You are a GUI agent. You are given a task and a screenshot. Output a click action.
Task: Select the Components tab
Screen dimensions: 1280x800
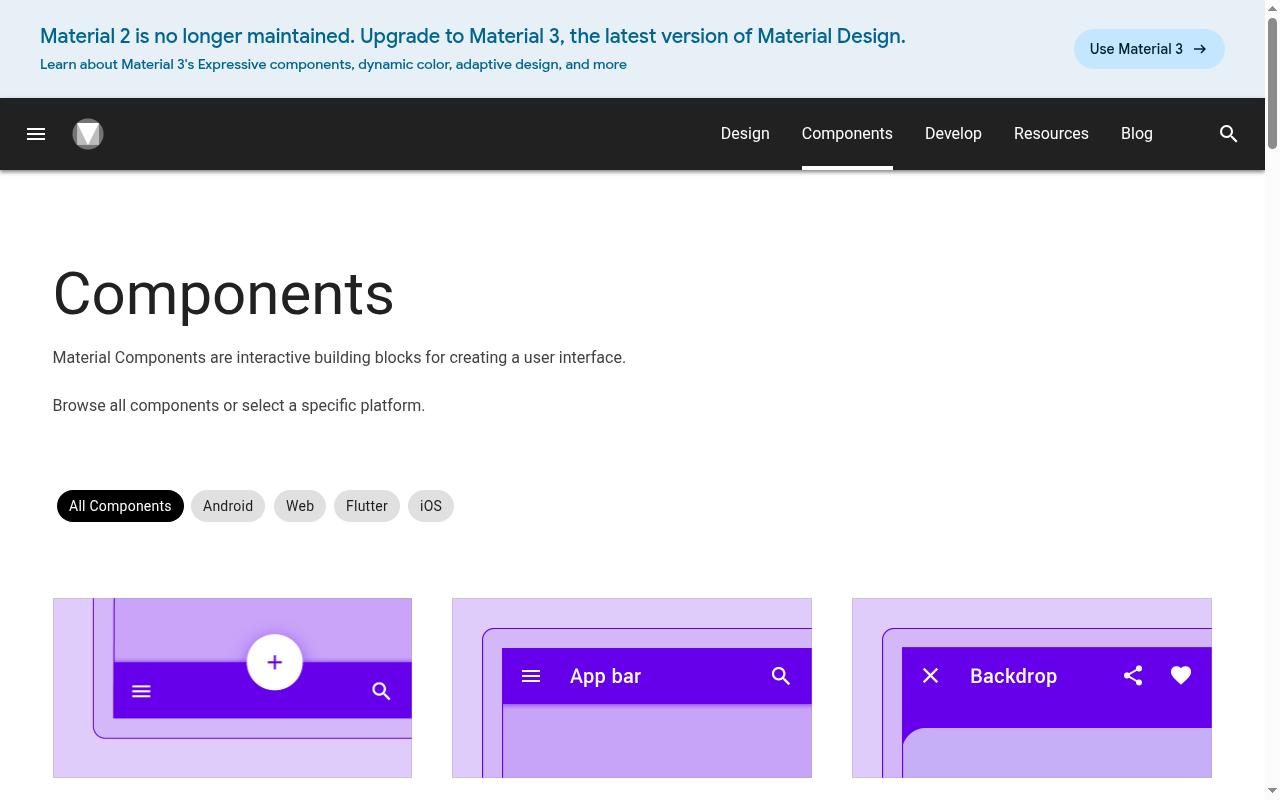point(847,134)
